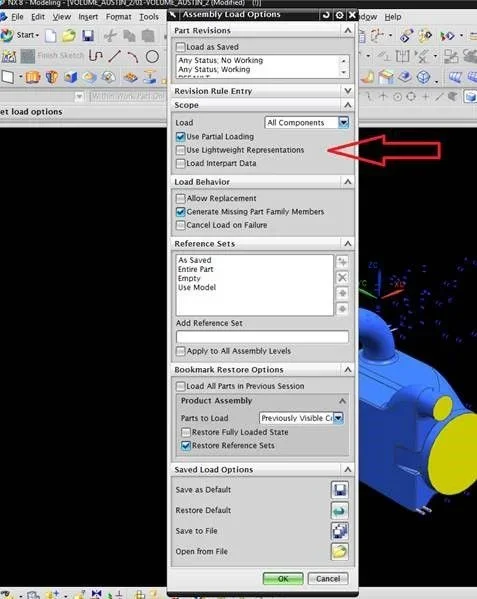Screen dimensions: 477x599
Task: Select the Circle sketch tool
Action: (x=152, y=57)
